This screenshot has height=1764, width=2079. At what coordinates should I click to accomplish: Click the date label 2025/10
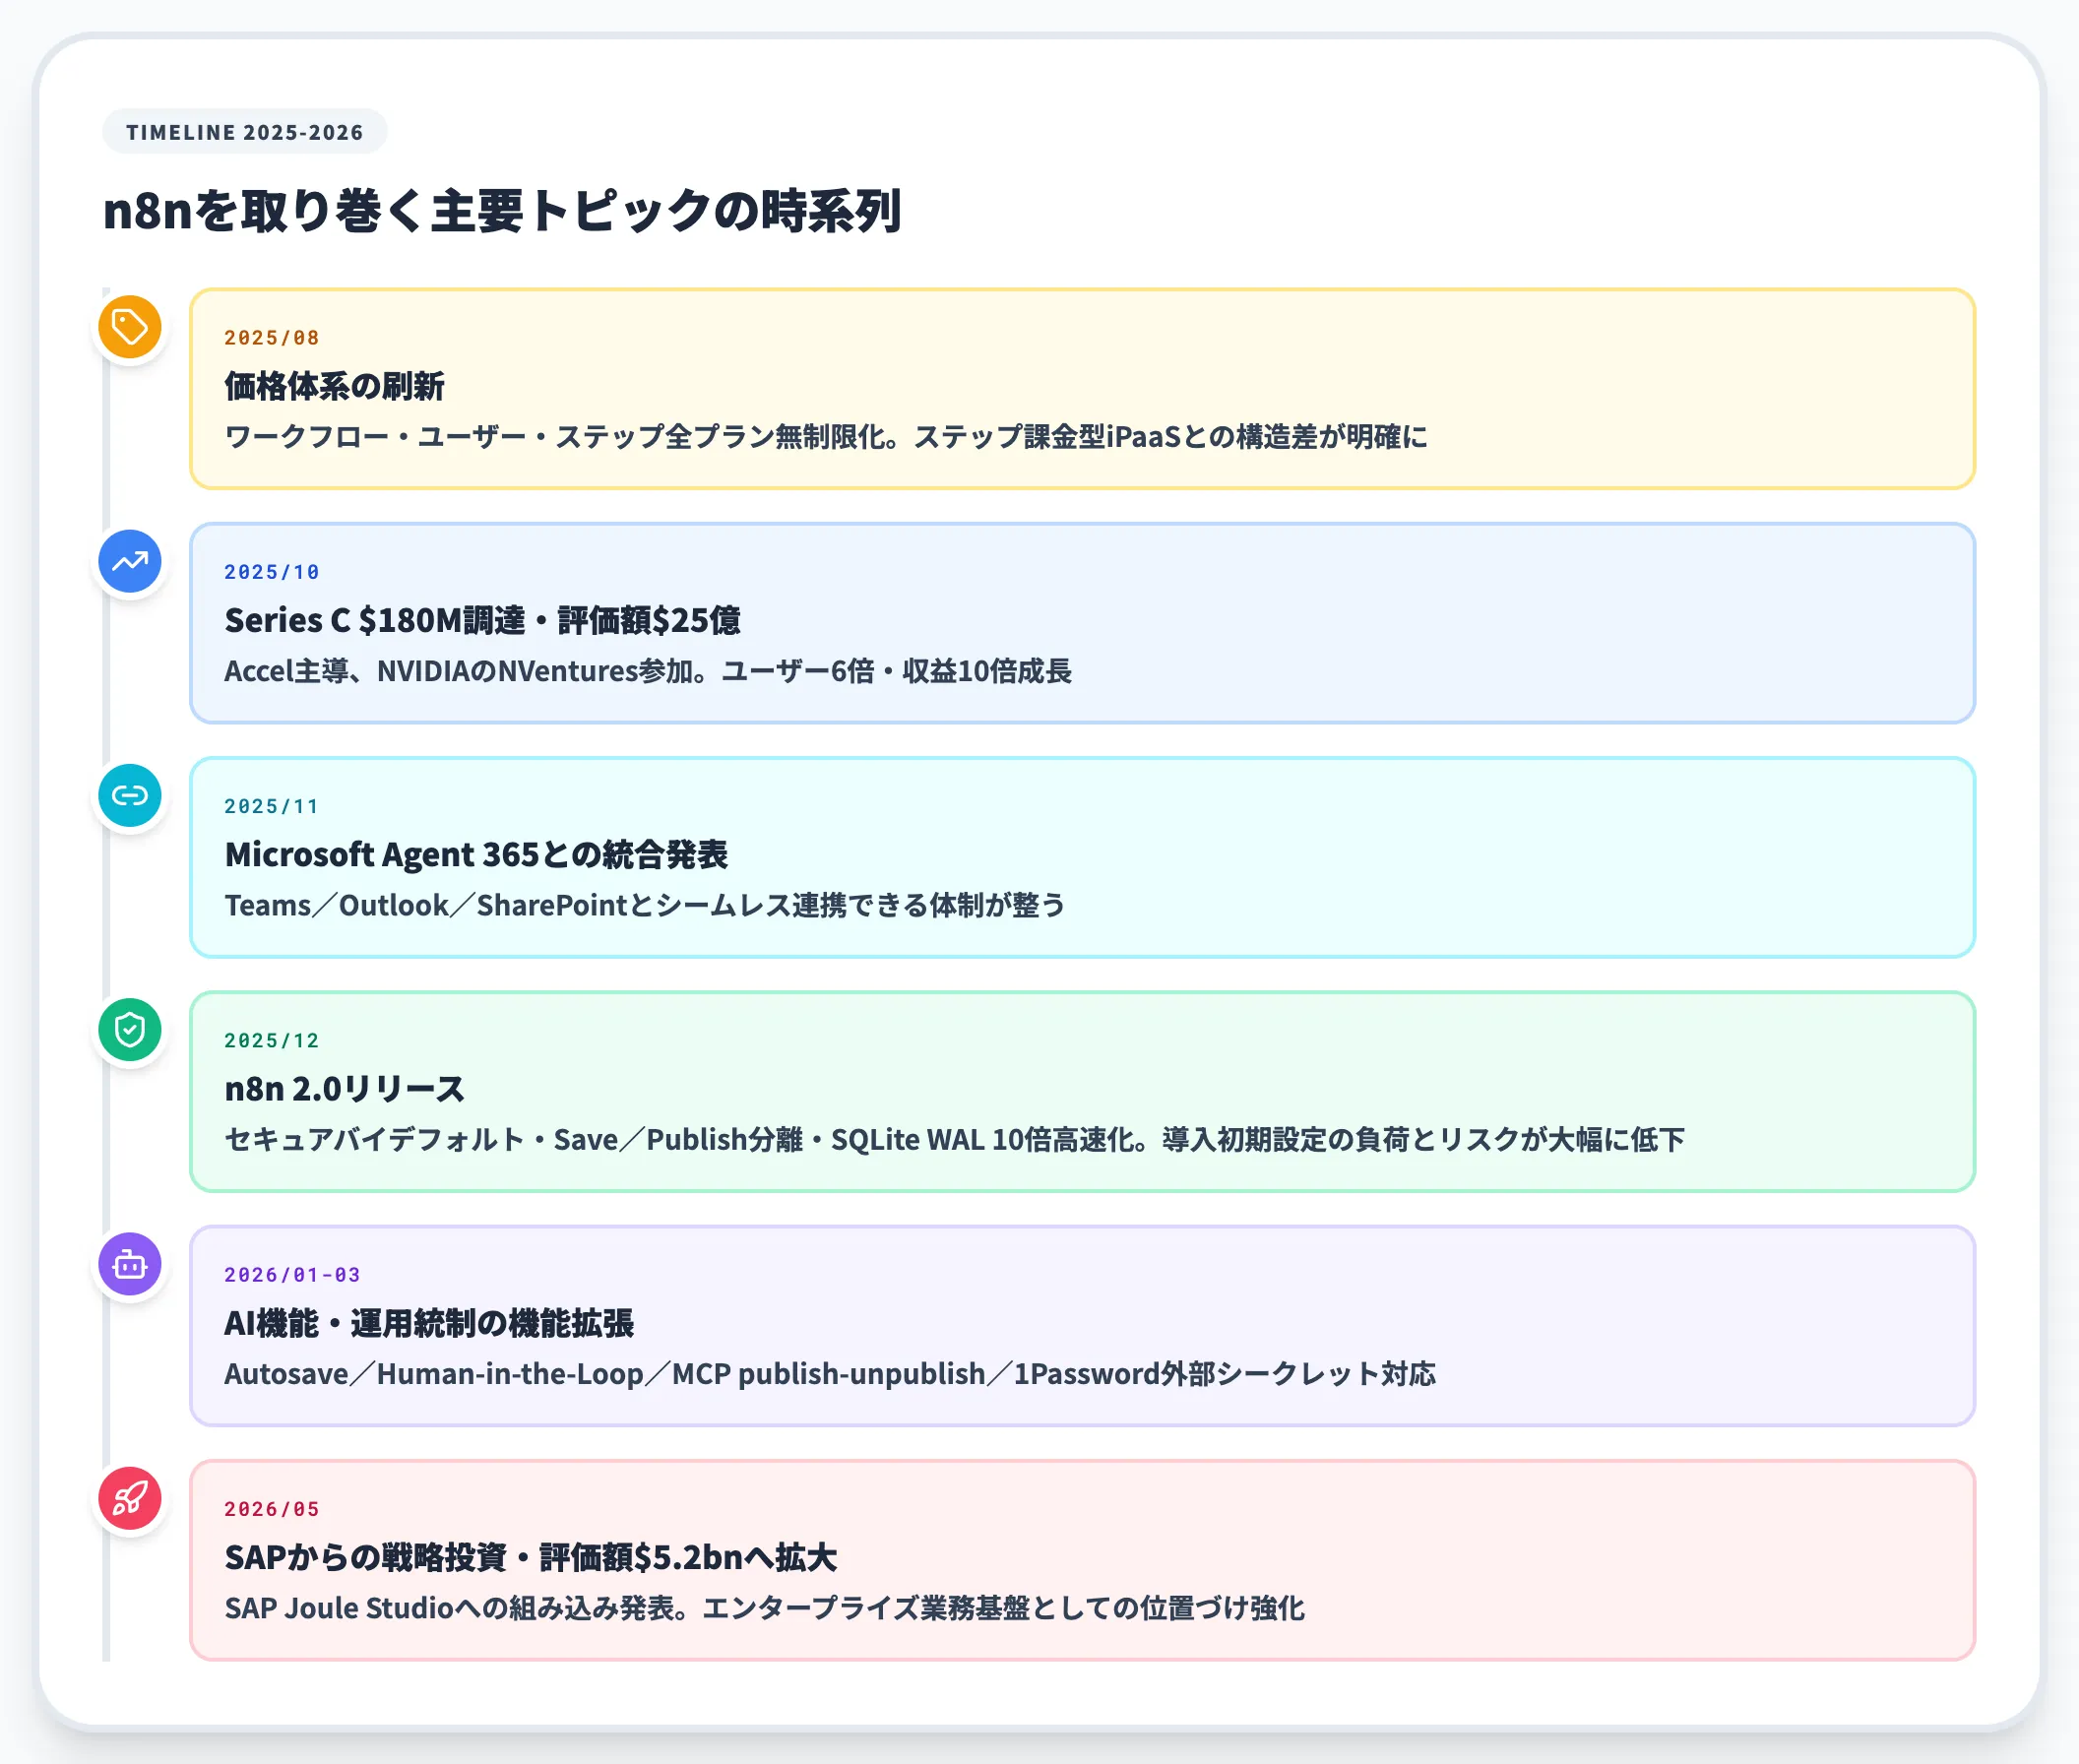pyautogui.click(x=271, y=572)
